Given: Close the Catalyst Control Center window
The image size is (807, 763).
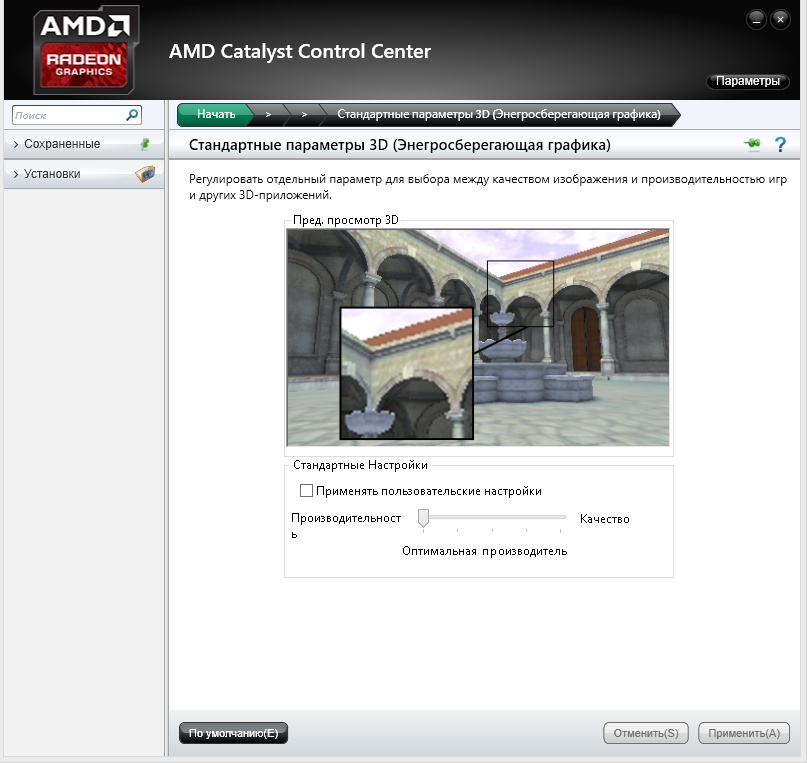Looking at the screenshot, I should (780, 20).
